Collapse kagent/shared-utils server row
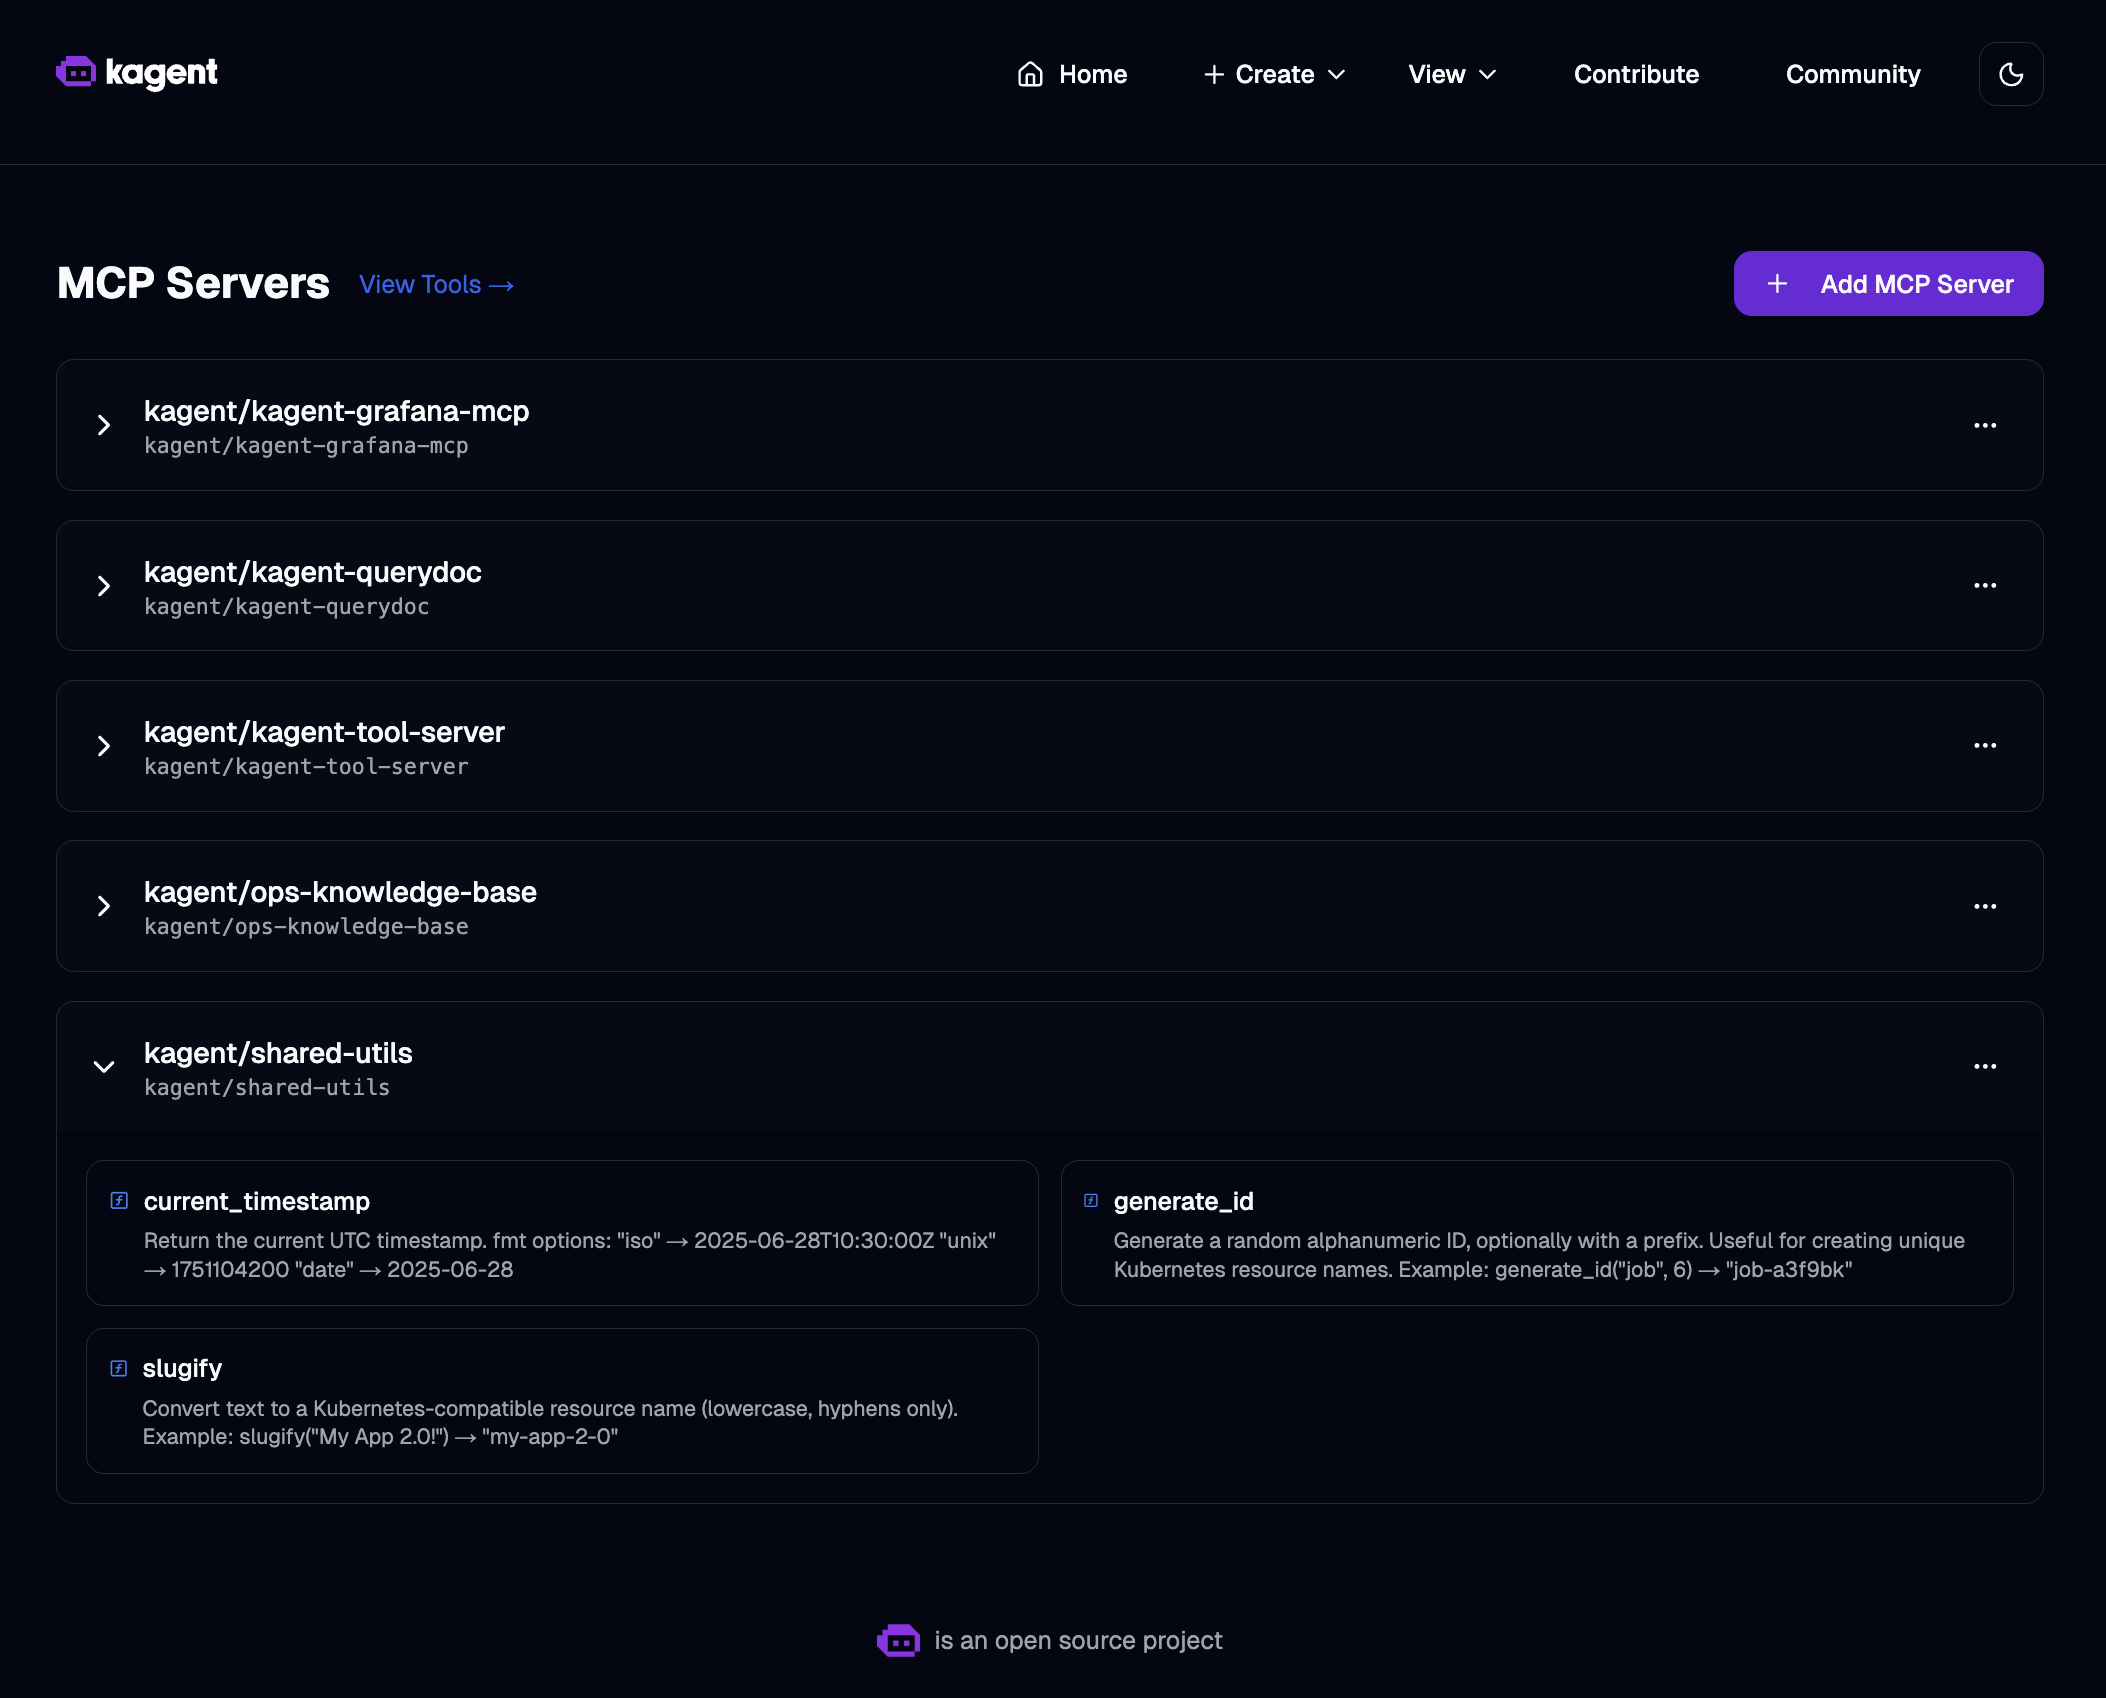This screenshot has width=2106, height=1698. (103, 1067)
